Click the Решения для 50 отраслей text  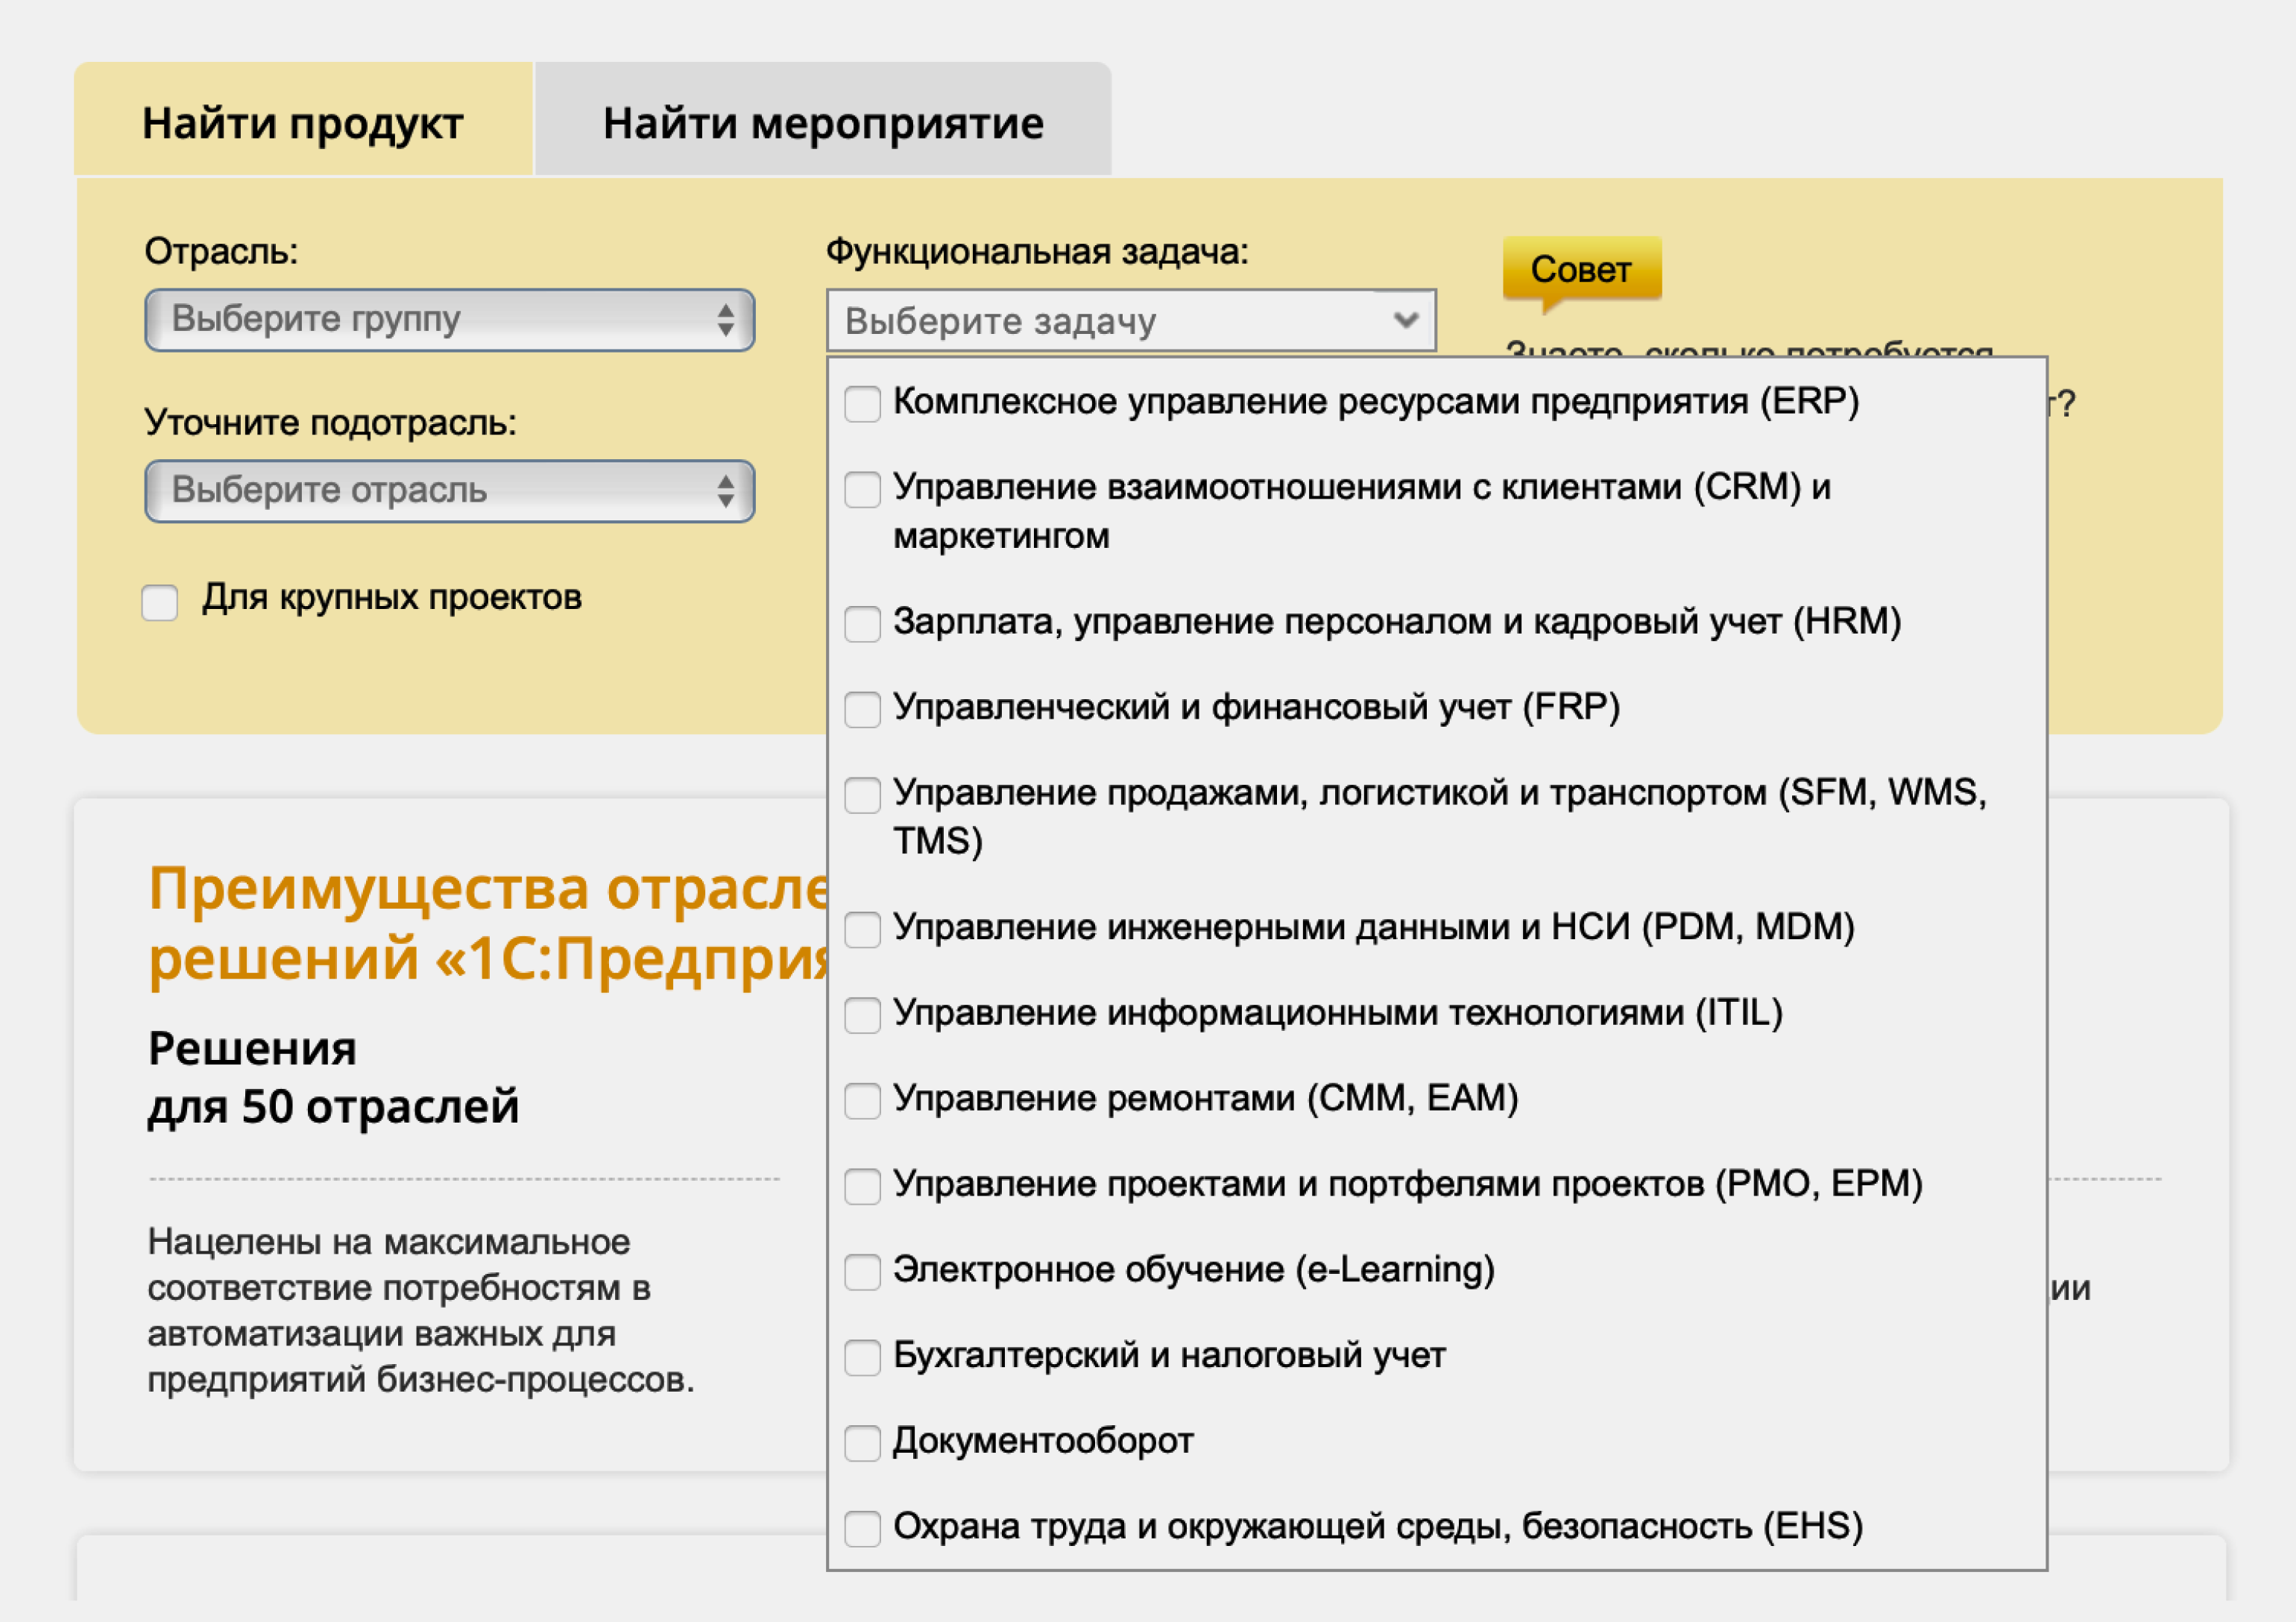tap(333, 1077)
